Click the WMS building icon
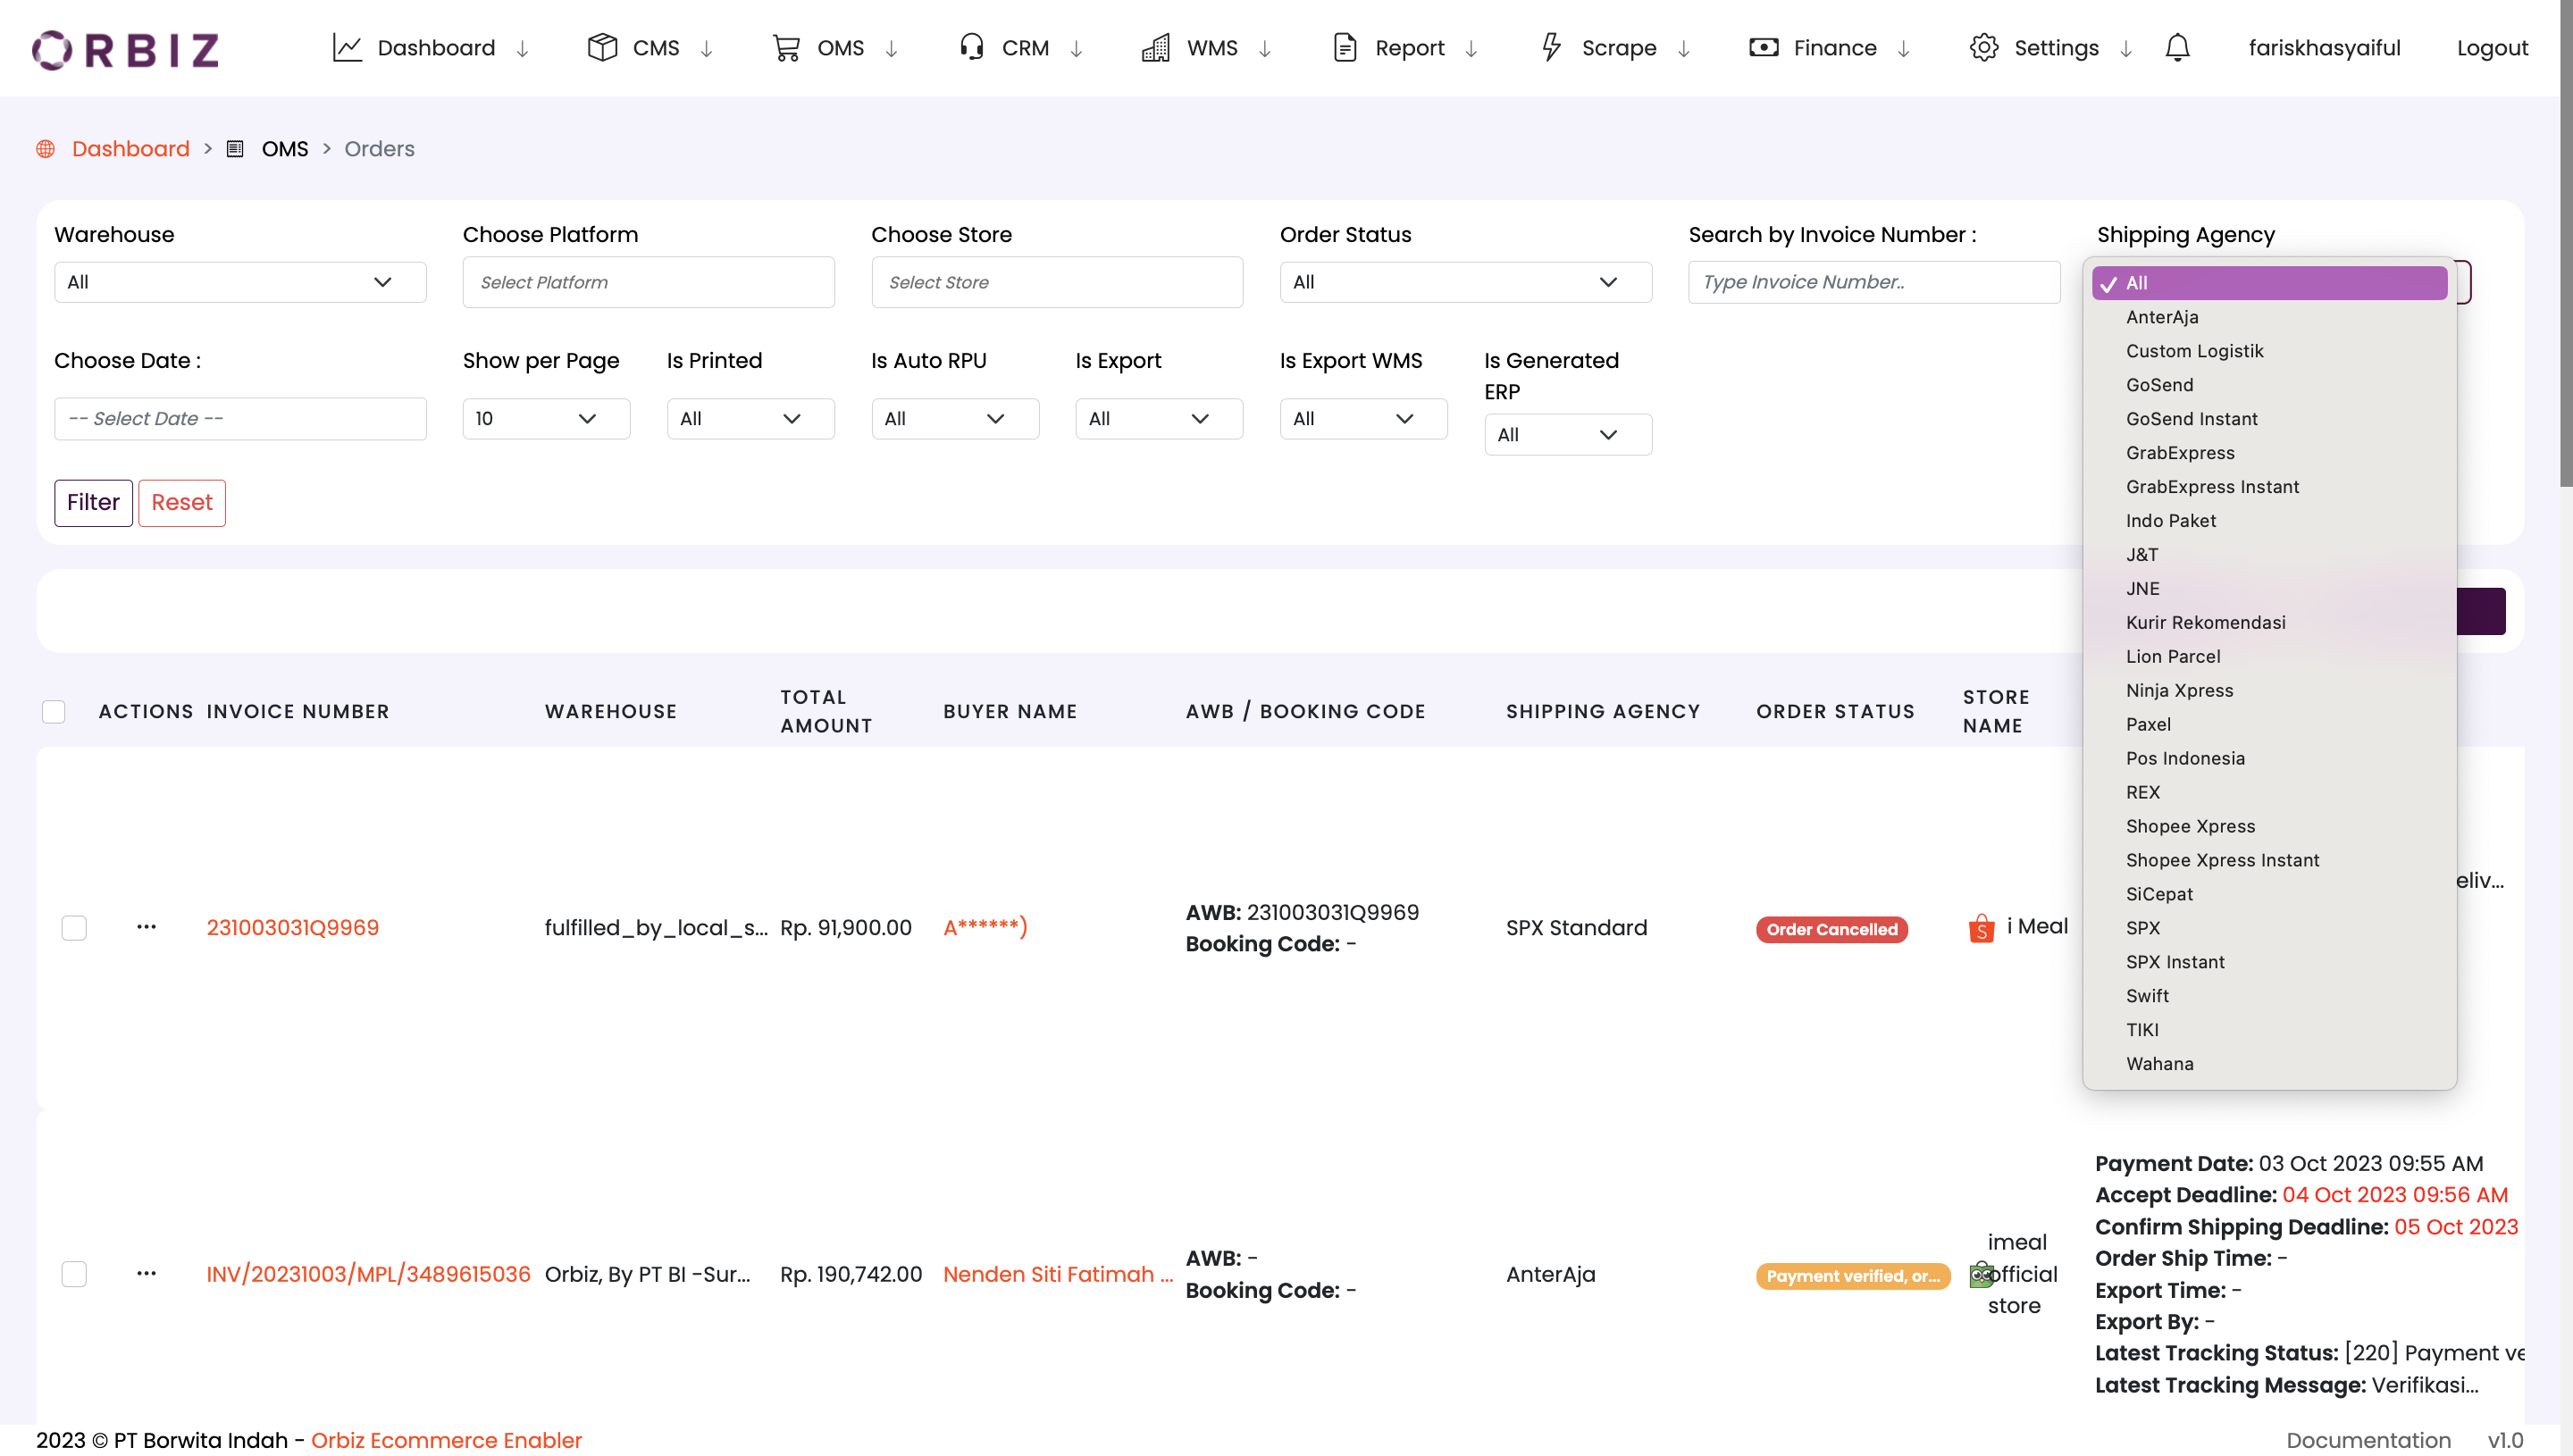Image resolution: width=2573 pixels, height=1456 pixels. tap(1156, 47)
